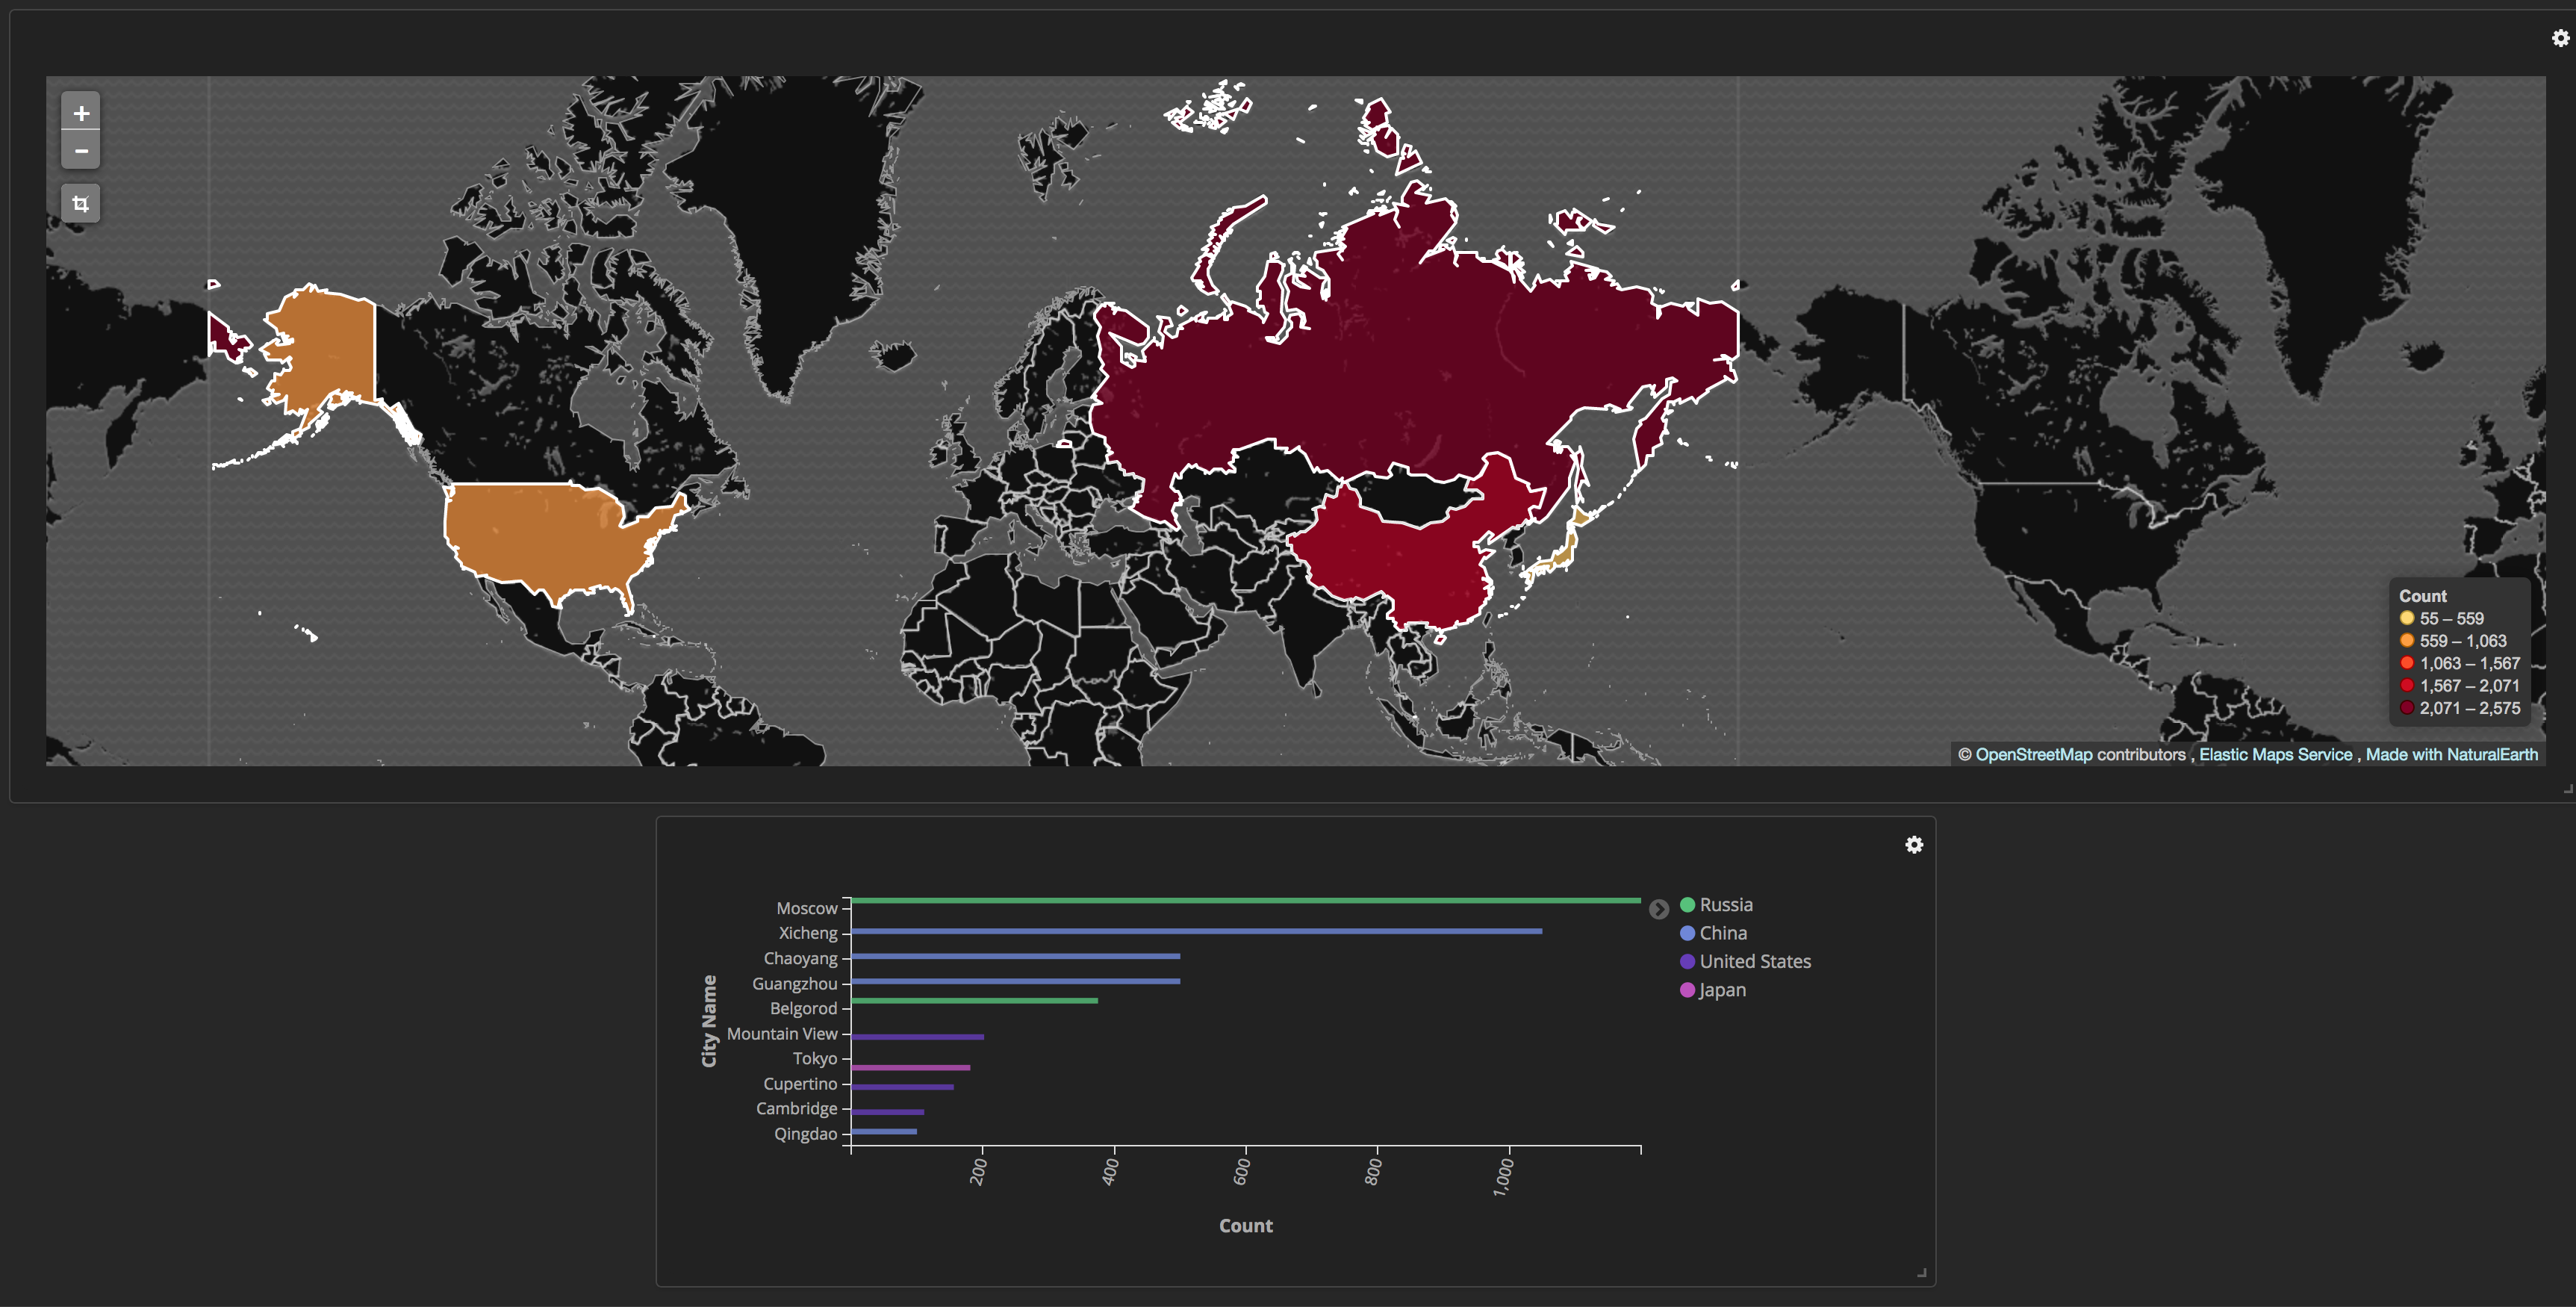Viewport: 2576px width, 1307px height.
Task: Collapse the bar chart legend arrow
Action: (1659, 909)
